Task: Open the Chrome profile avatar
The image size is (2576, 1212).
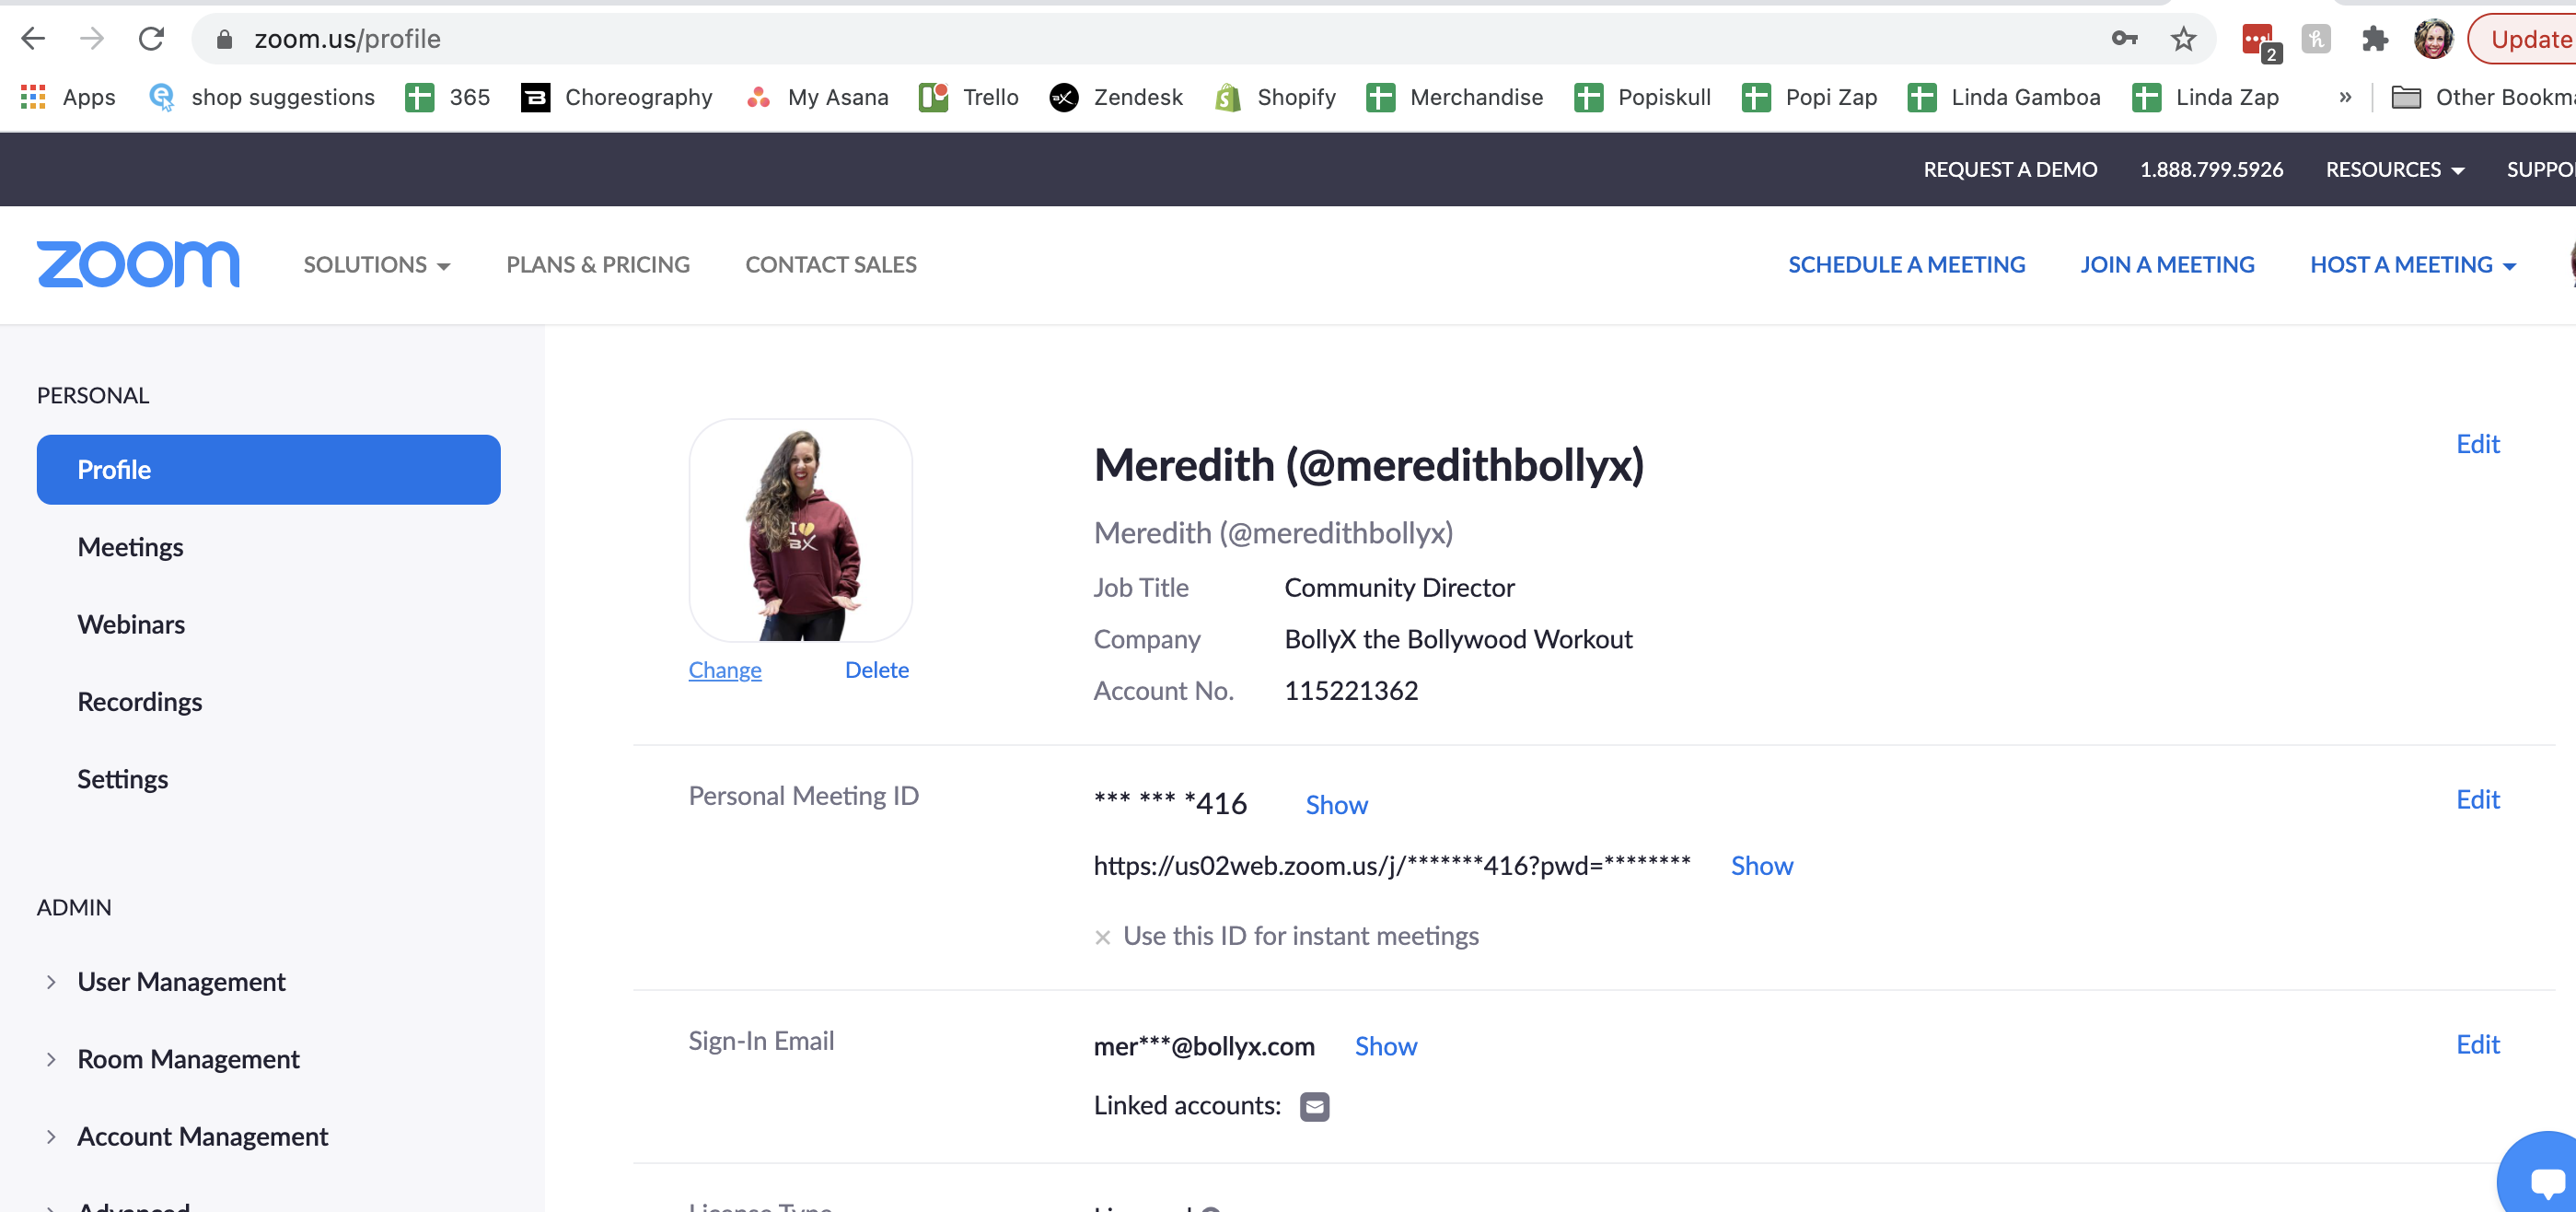Action: pyautogui.click(x=2433, y=39)
